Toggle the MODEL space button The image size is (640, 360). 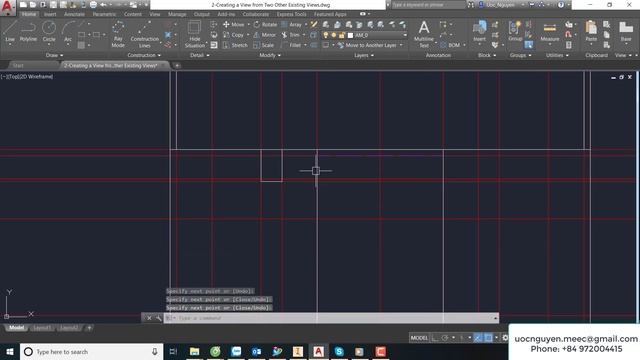click(419, 338)
